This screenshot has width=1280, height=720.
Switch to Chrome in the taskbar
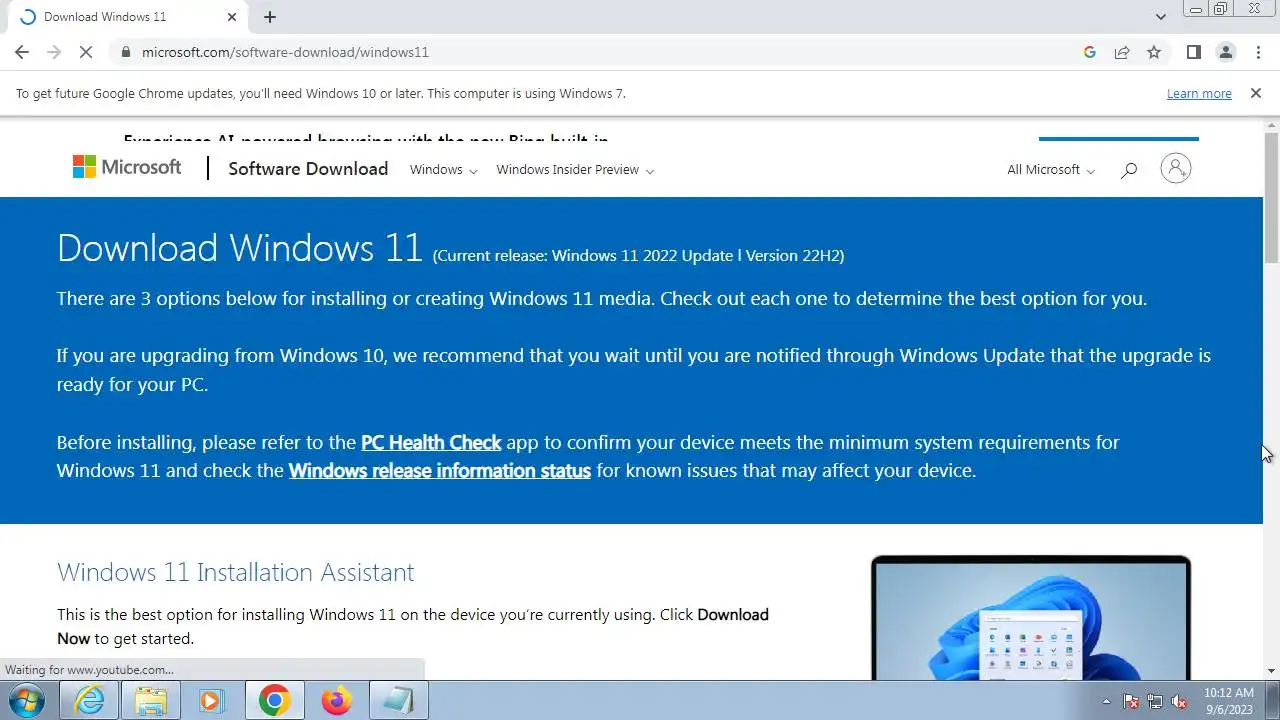[274, 701]
